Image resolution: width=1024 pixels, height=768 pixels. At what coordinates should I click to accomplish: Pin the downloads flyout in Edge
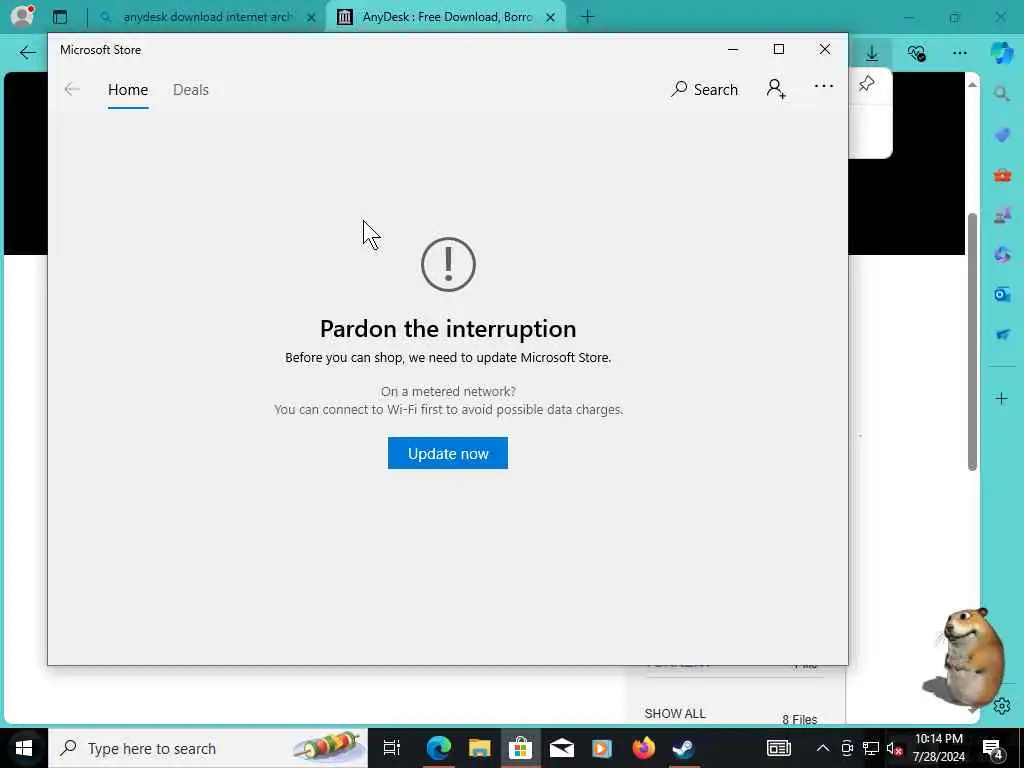[x=867, y=83]
